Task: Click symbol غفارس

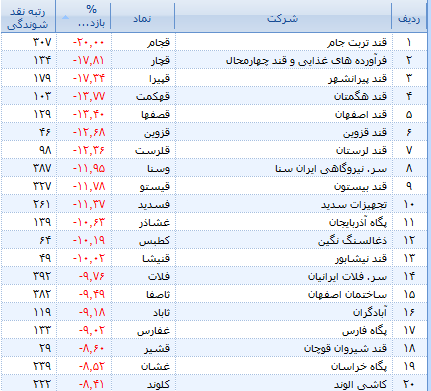Action: pyautogui.click(x=153, y=330)
